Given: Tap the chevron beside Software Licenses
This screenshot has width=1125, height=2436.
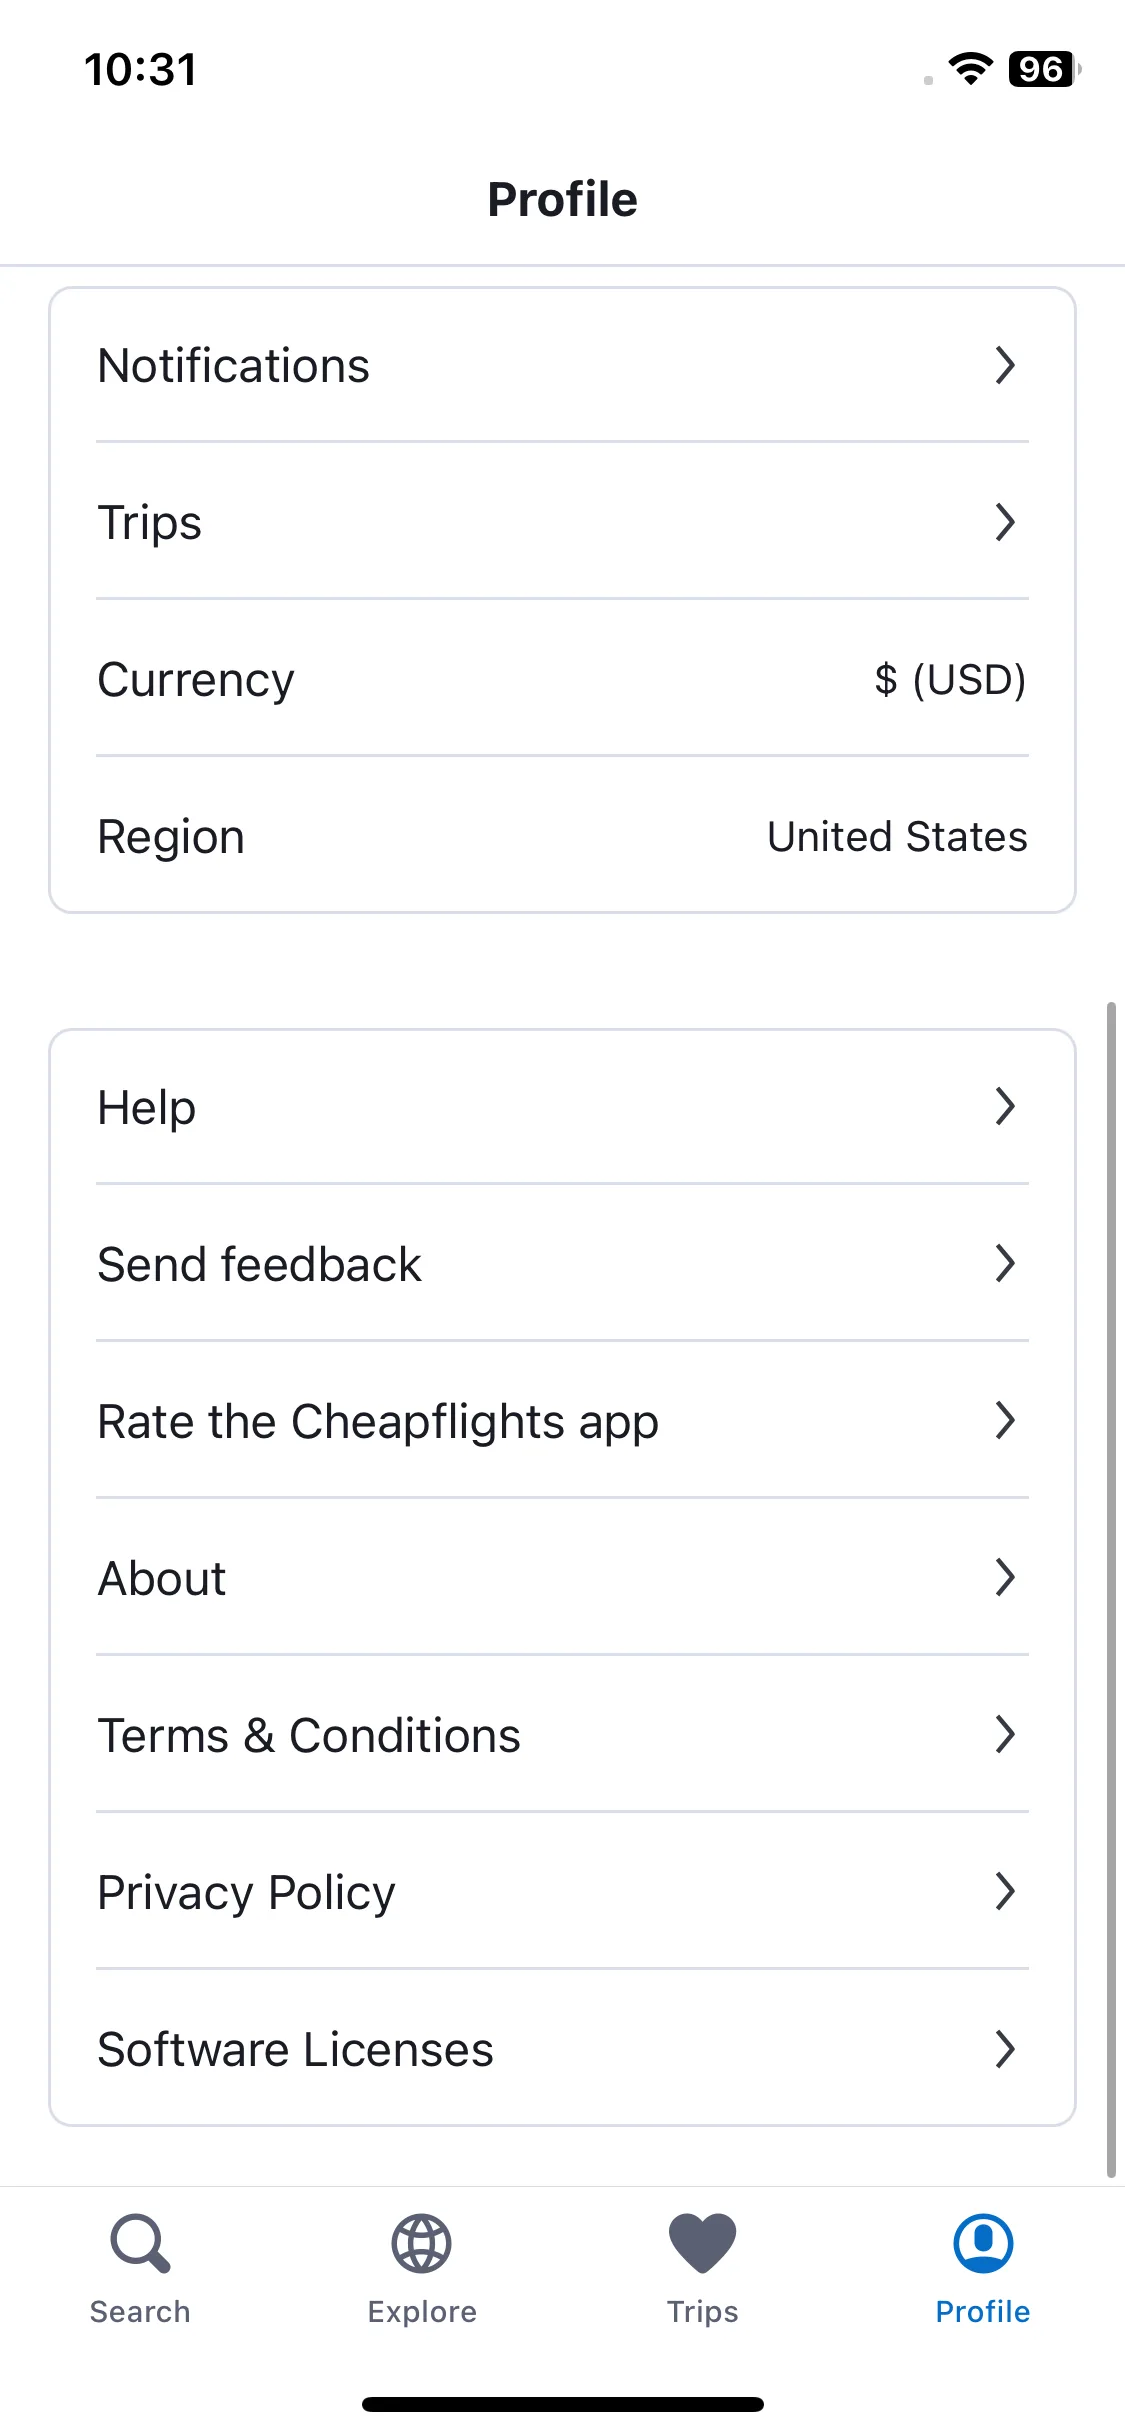Looking at the screenshot, I should [x=1005, y=2049].
